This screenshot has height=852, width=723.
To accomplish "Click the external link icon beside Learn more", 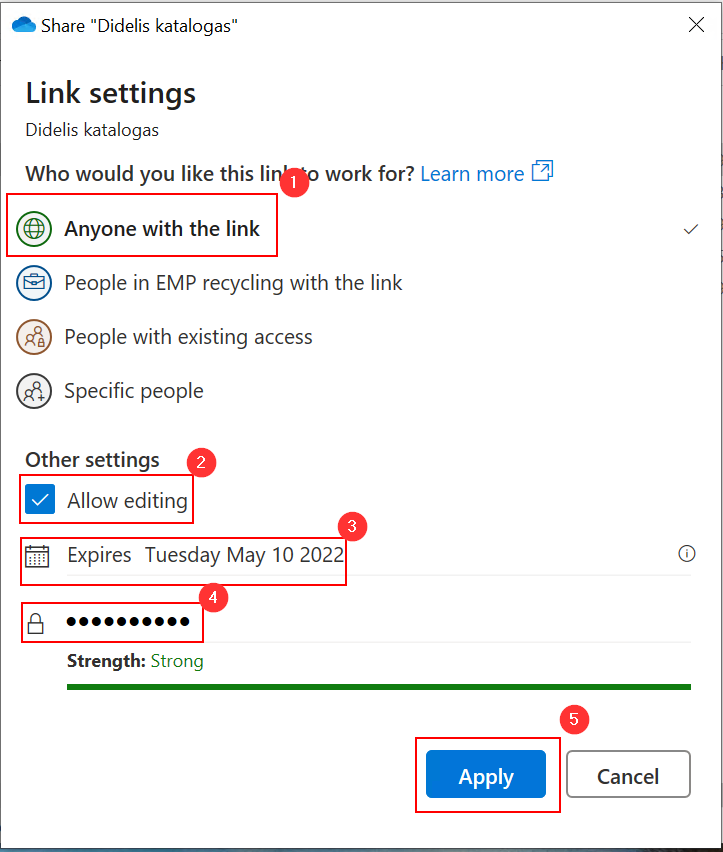I will (542, 171).
